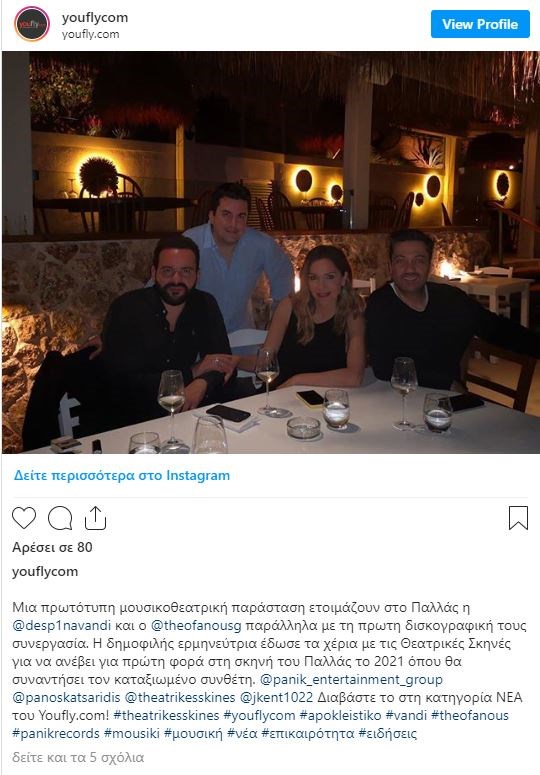Open 'Δείτε περισσότερα στο Instagram' link
Viewport: 540px width, 775px height.
point(122,475)
